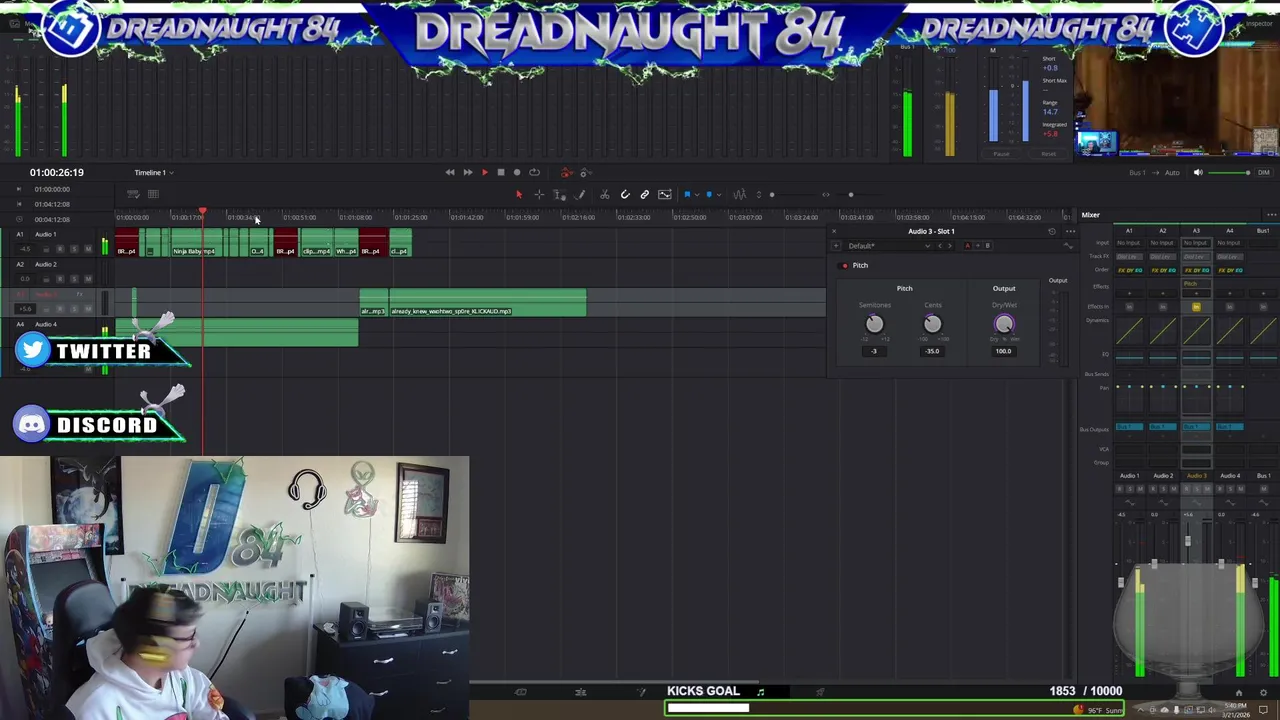Image resolution: width=1280 pixels, height=720 pixels.
Task: Go to the next preset arrow
Action: (950, 246)
